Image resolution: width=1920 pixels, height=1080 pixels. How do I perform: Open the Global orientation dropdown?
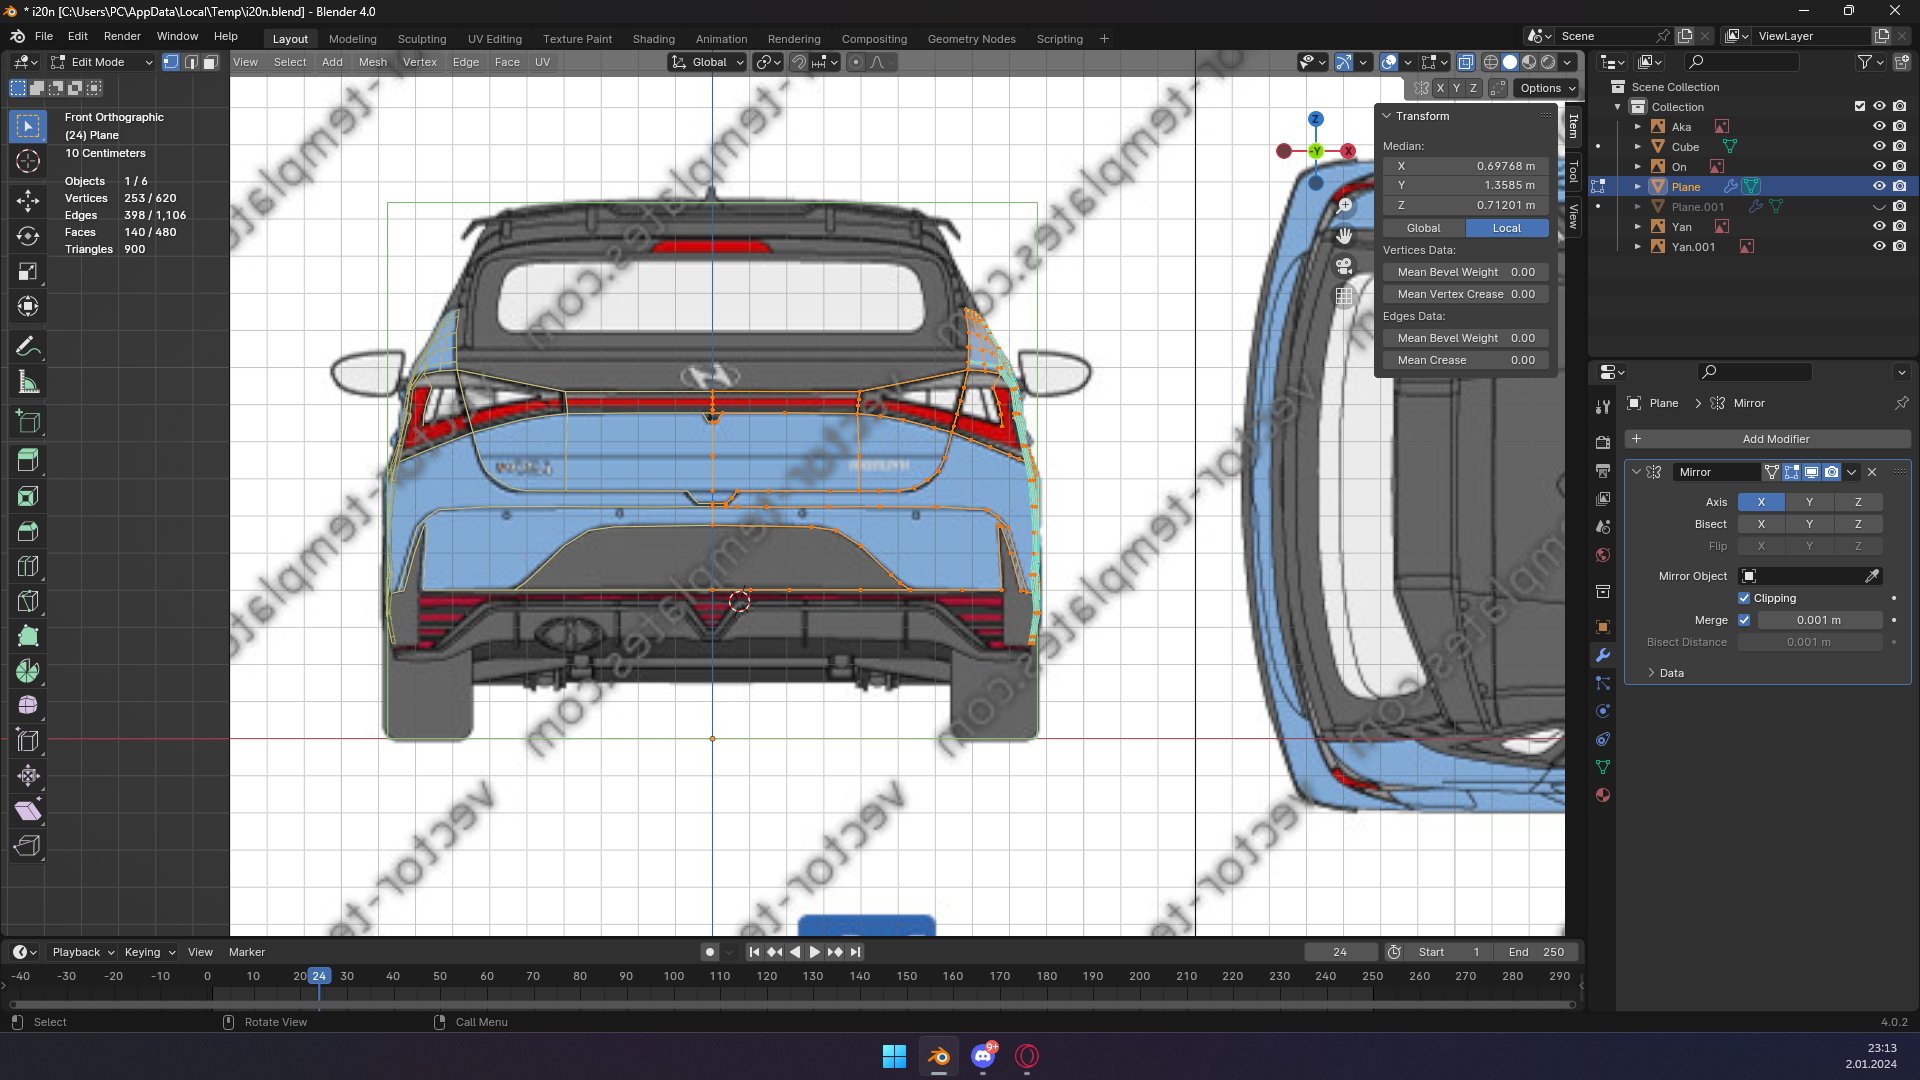point(708,62)
